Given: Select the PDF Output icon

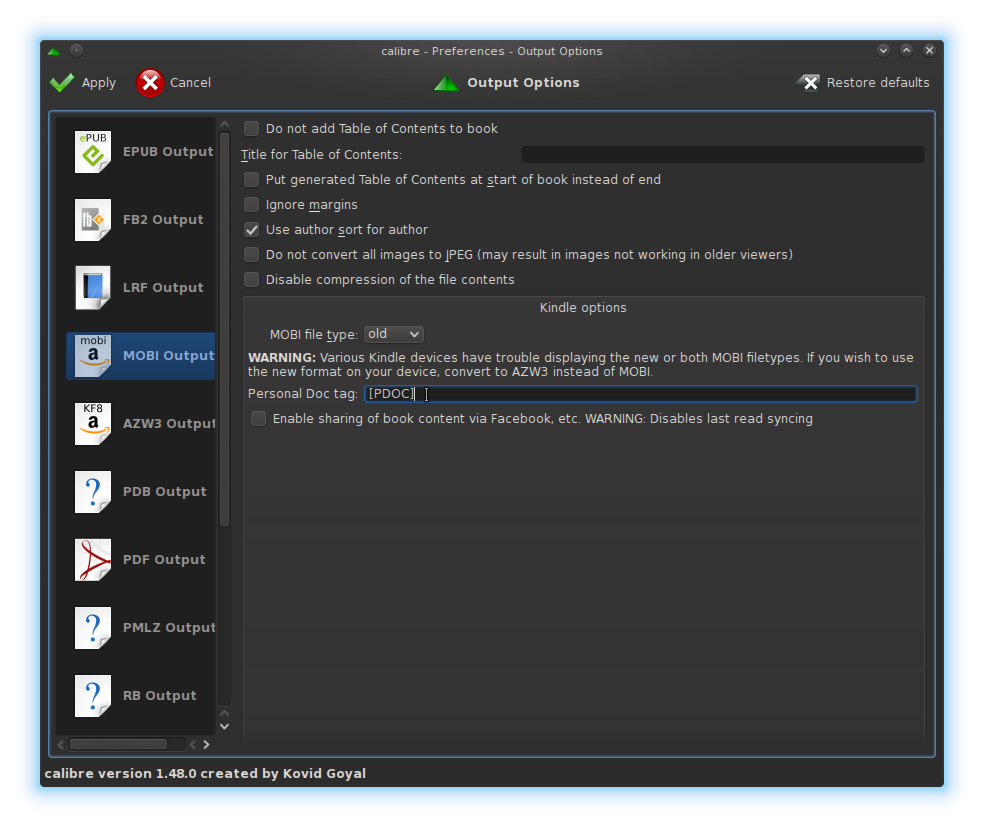Looking at the screenshot, I should coord(93,560).
